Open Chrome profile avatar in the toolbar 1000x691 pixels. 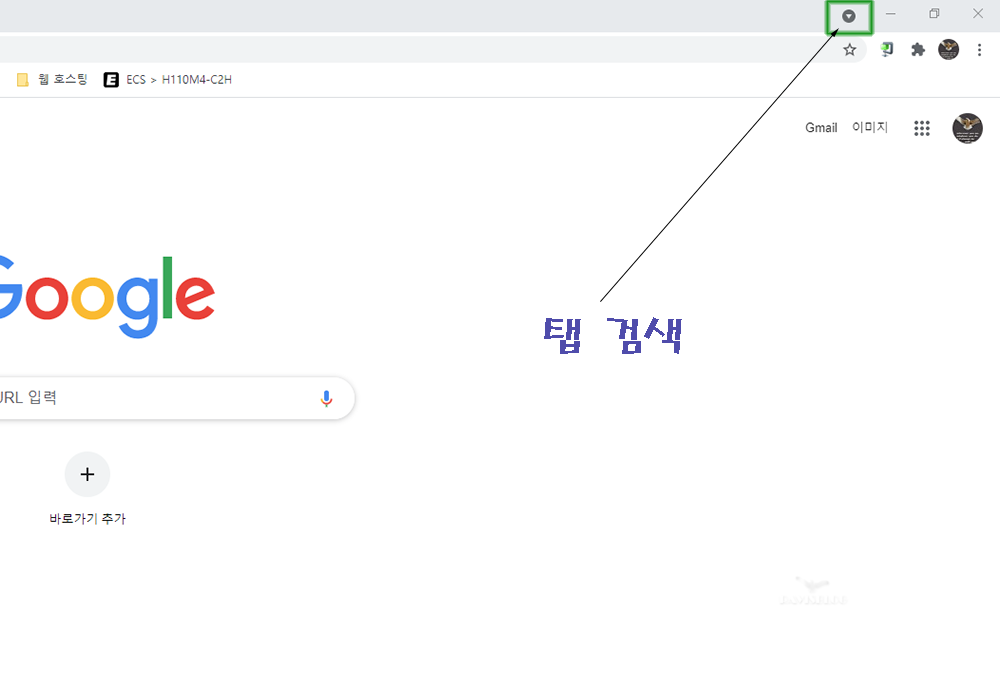pos(948,49)
